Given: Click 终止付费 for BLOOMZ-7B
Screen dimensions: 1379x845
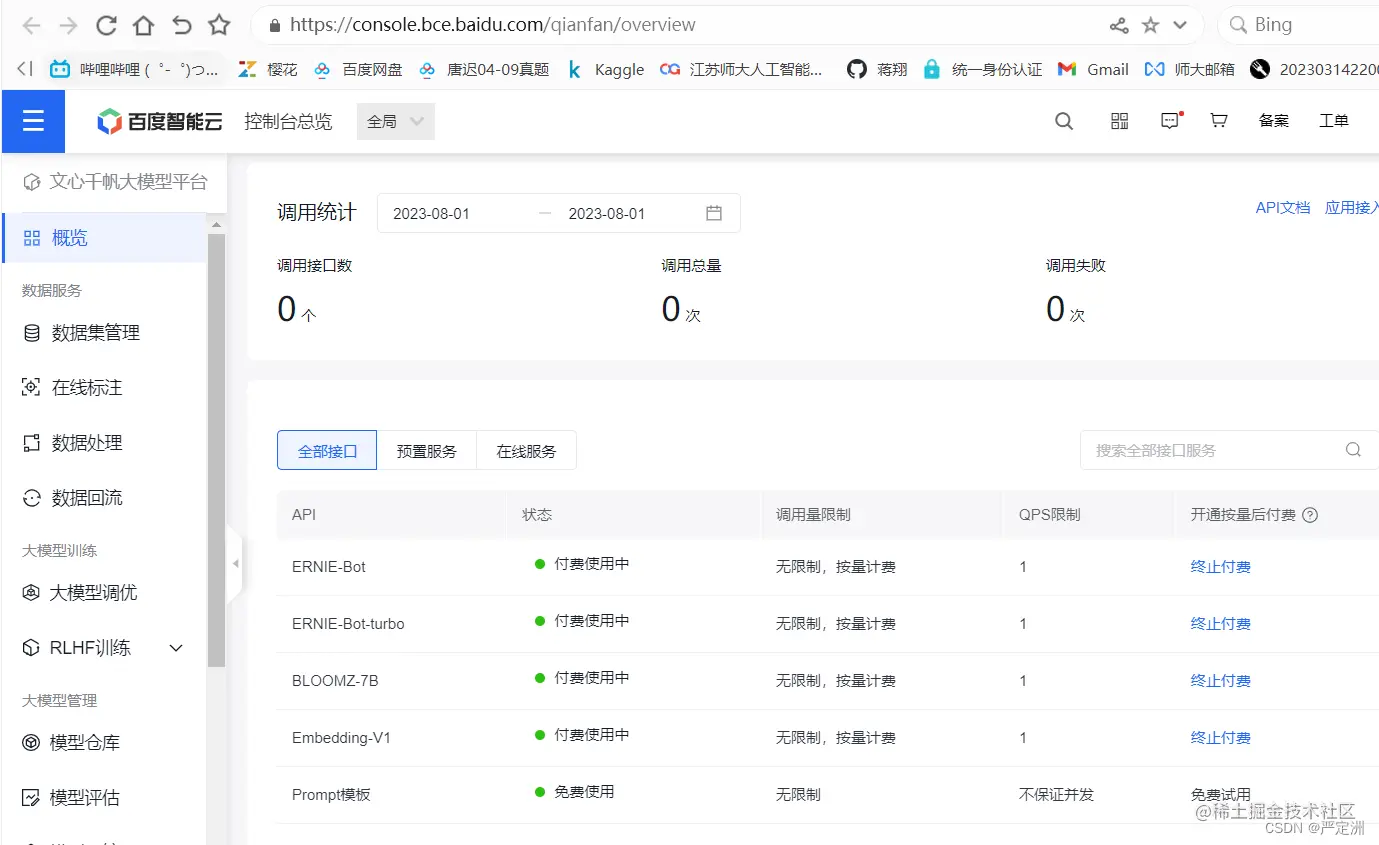Looking at the screenshot, I should click(1221, 681).
